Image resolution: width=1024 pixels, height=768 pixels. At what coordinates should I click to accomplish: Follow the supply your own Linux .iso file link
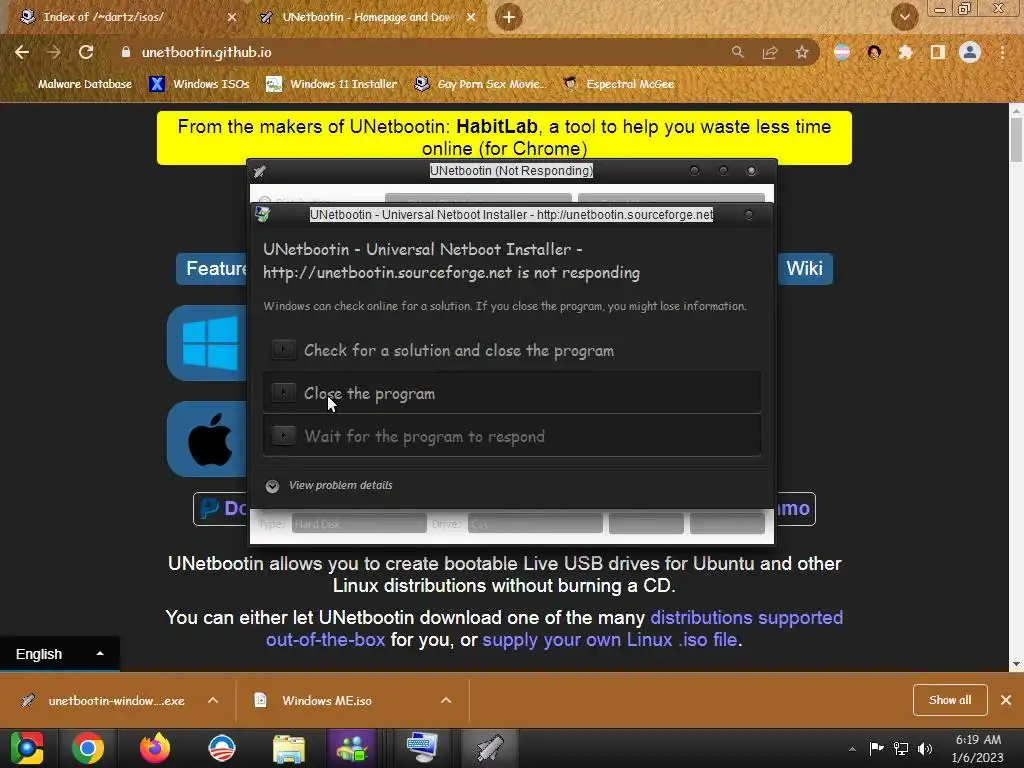(x=609, y=640)
